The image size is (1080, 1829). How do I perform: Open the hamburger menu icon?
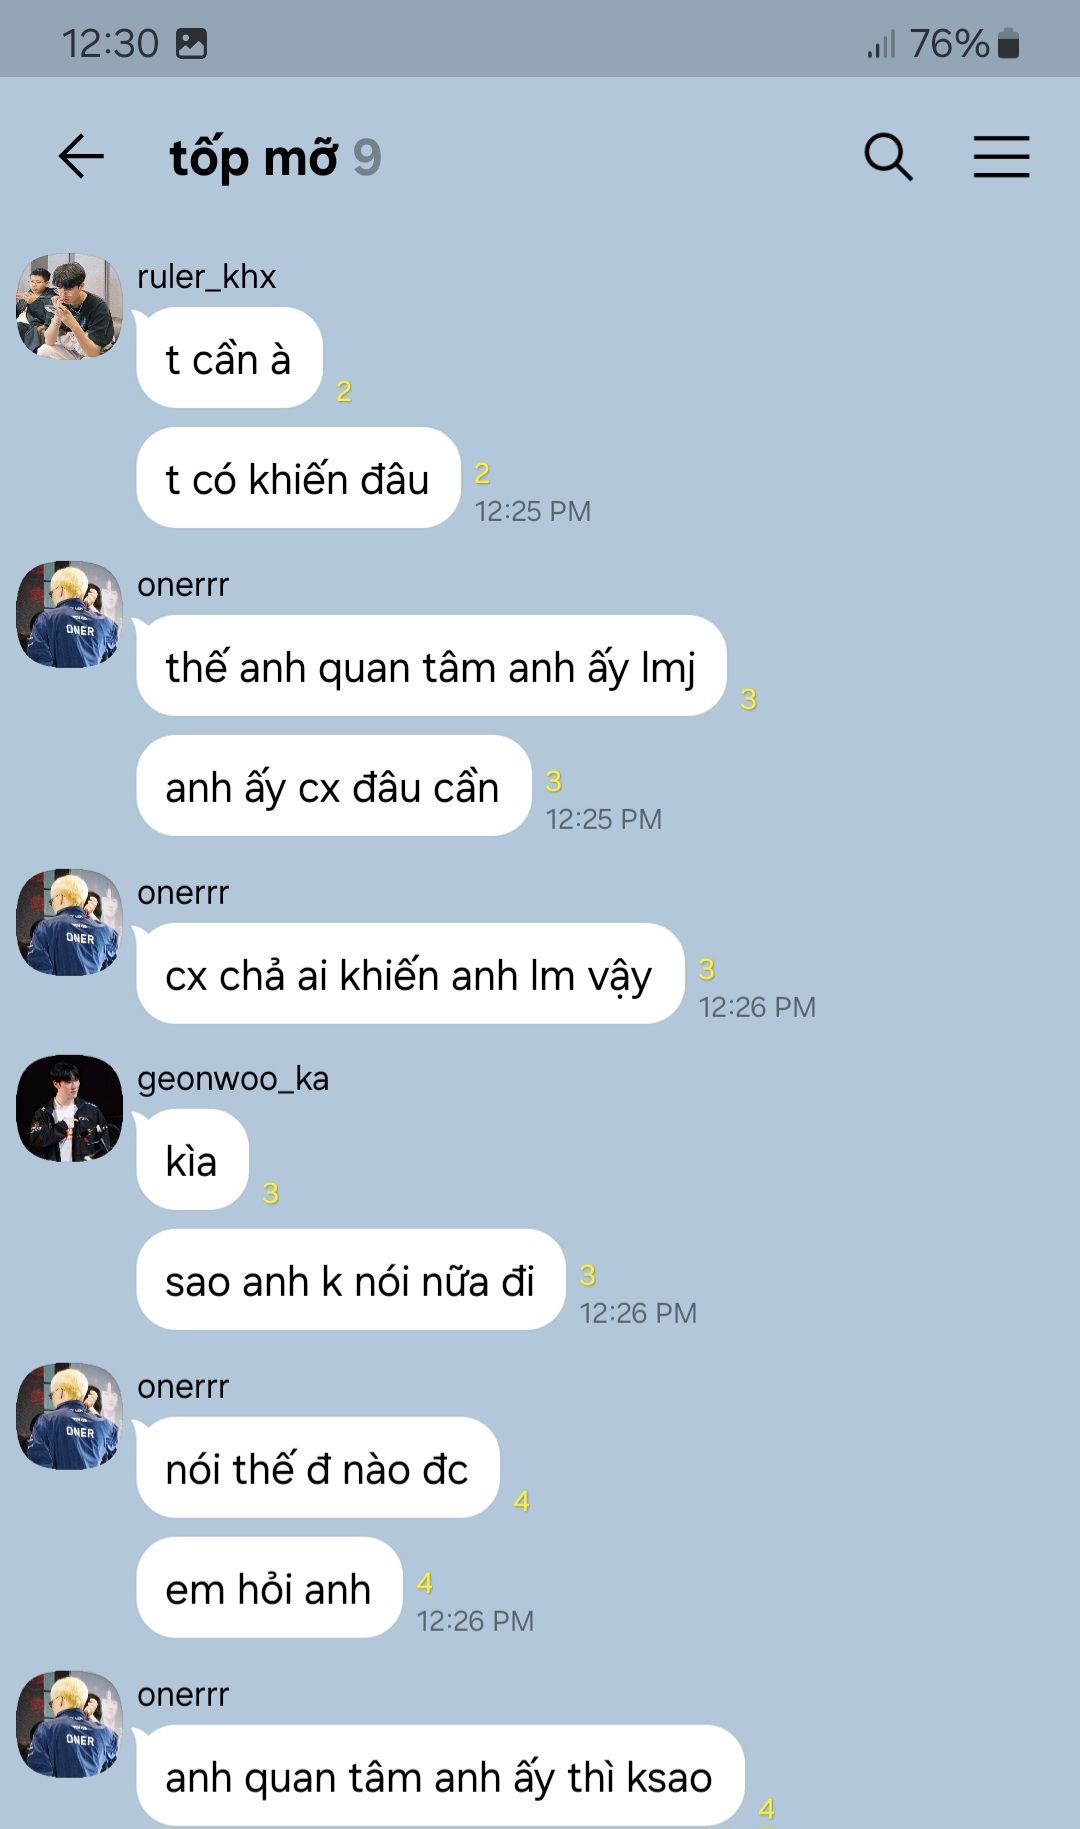pyautogui.click(x=1002, y=157)
